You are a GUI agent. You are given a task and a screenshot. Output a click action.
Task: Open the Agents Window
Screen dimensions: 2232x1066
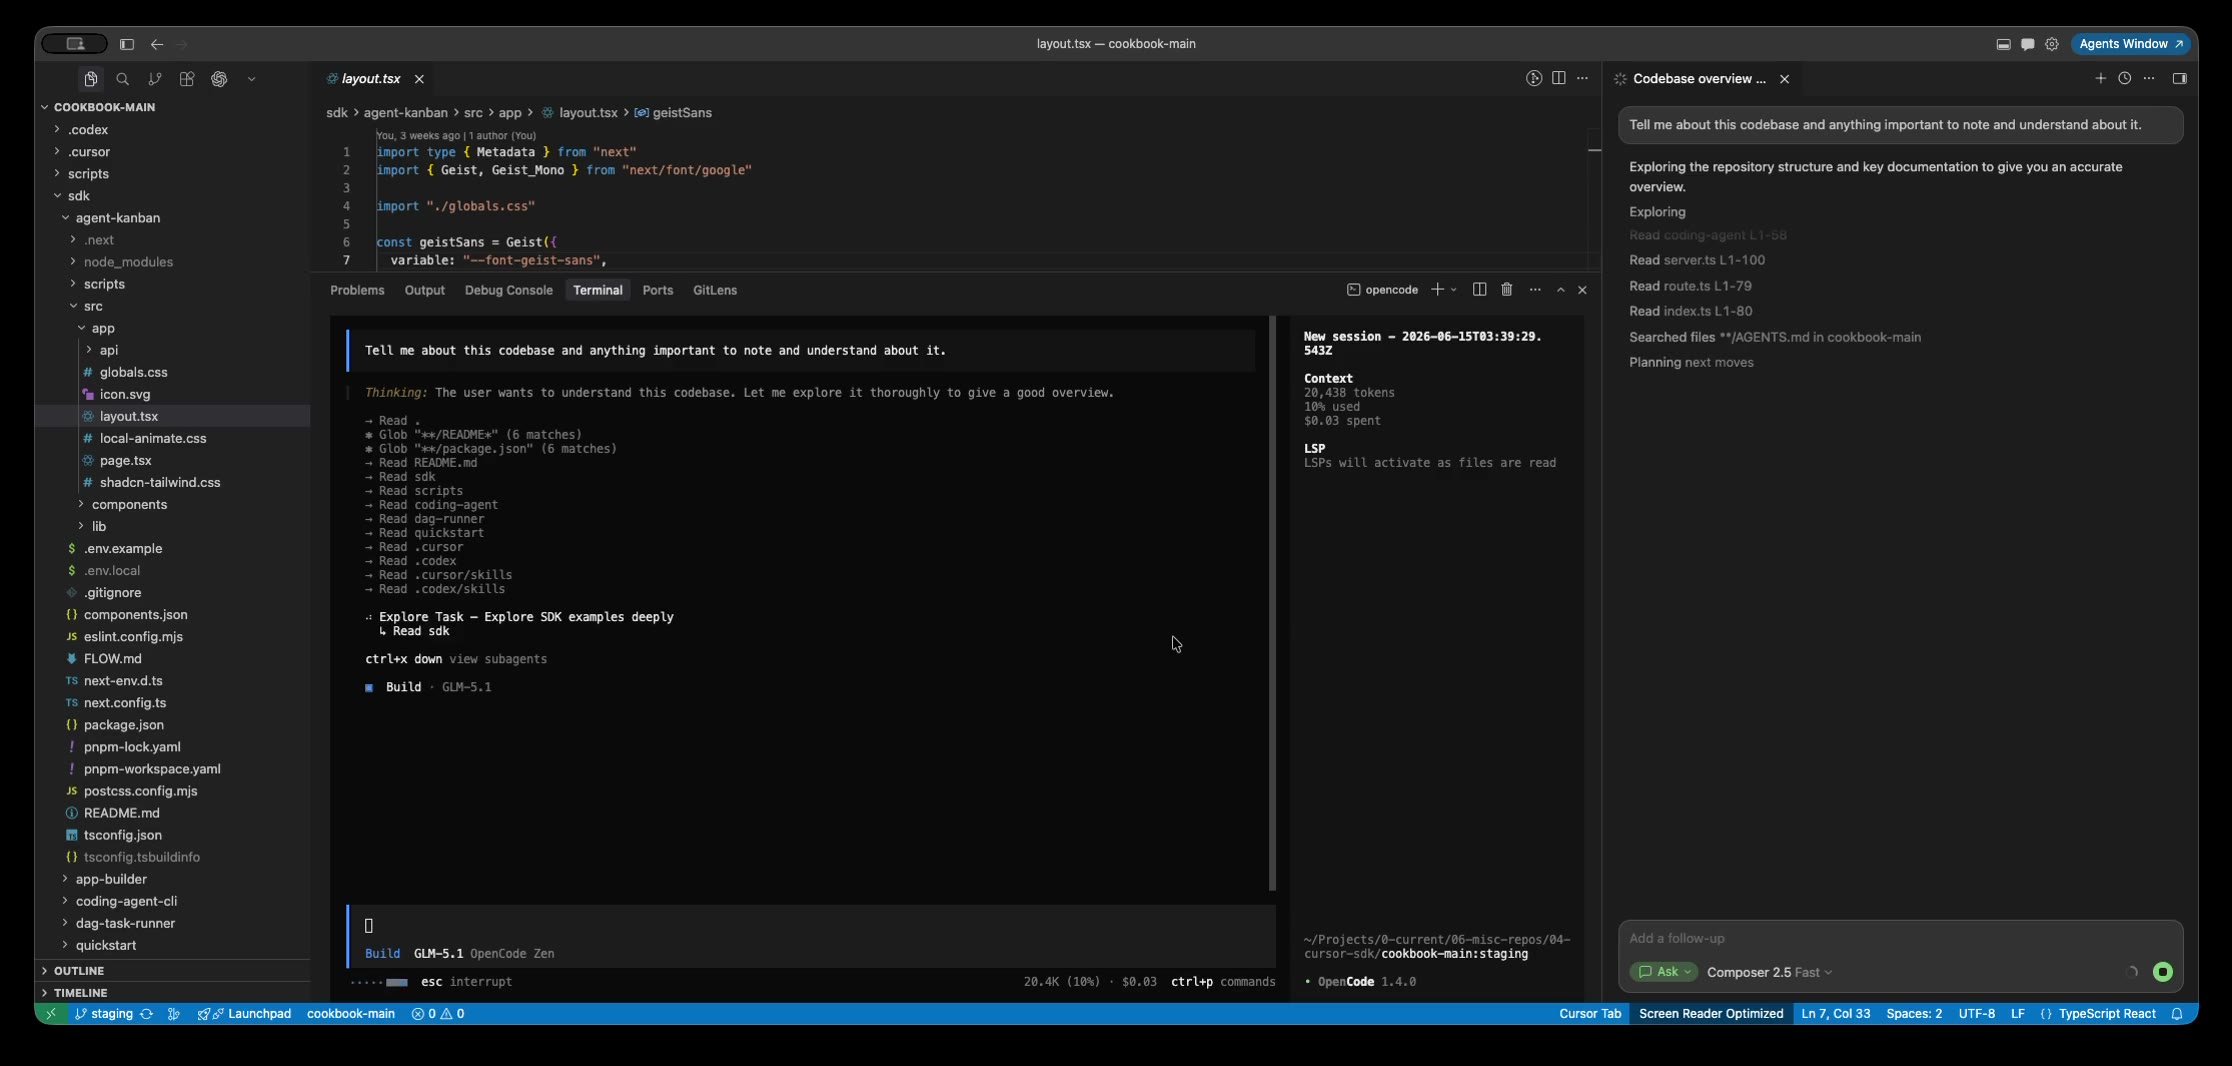point(2131,44)
